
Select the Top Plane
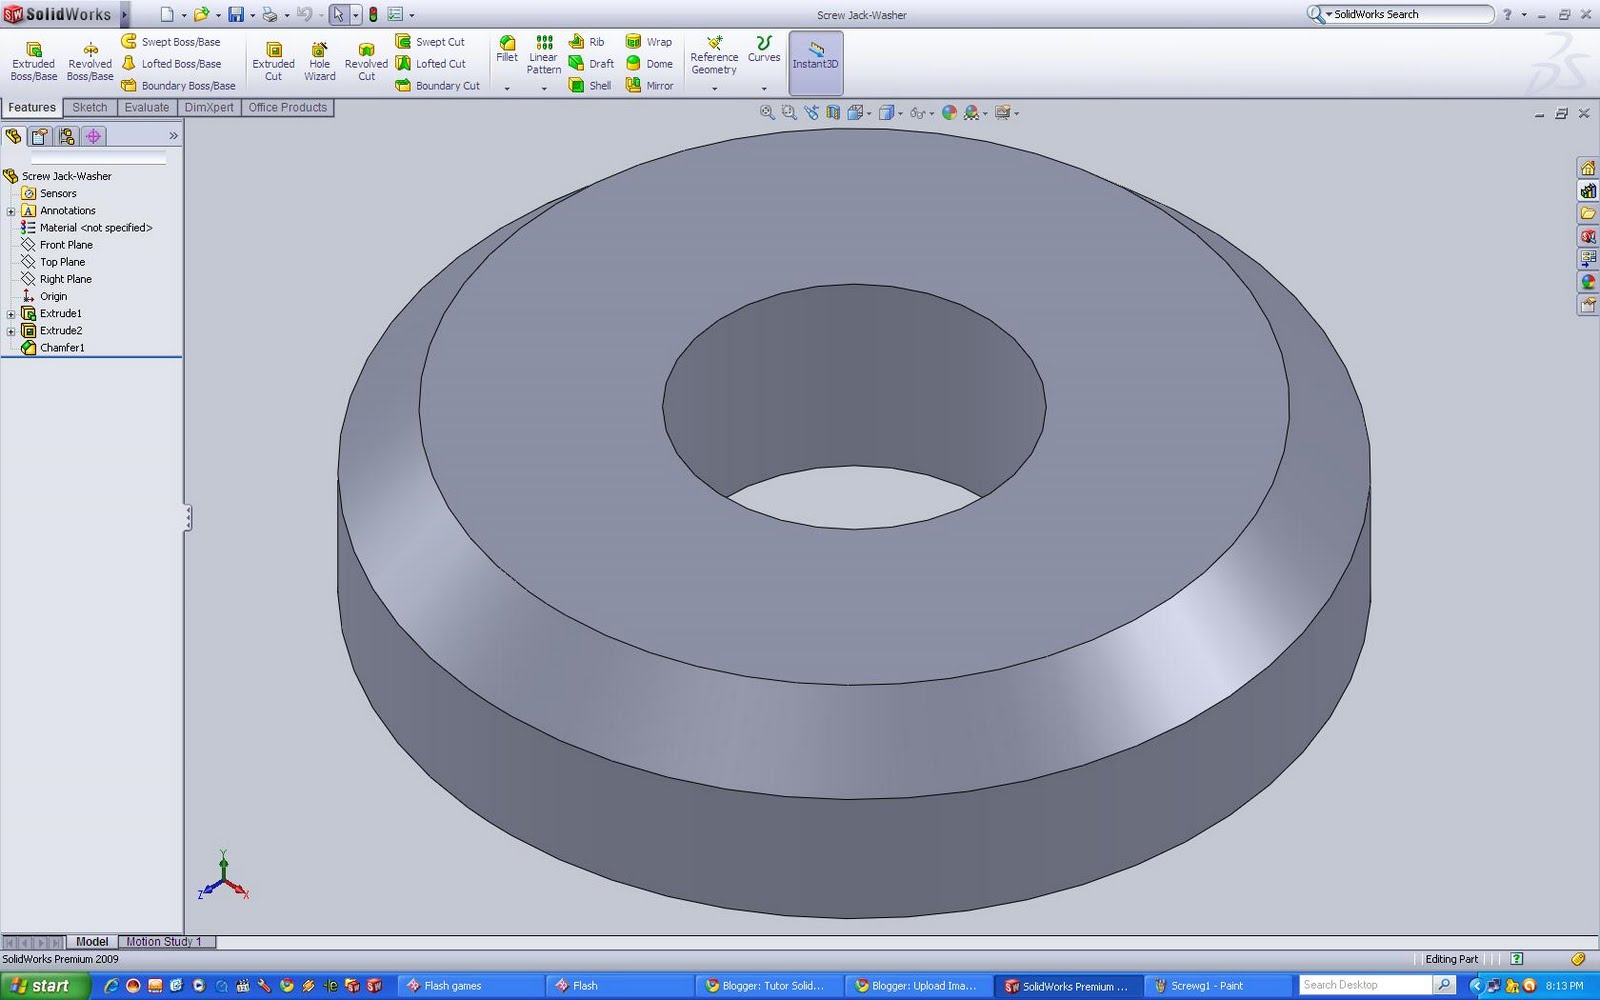(x=61, y=261)
